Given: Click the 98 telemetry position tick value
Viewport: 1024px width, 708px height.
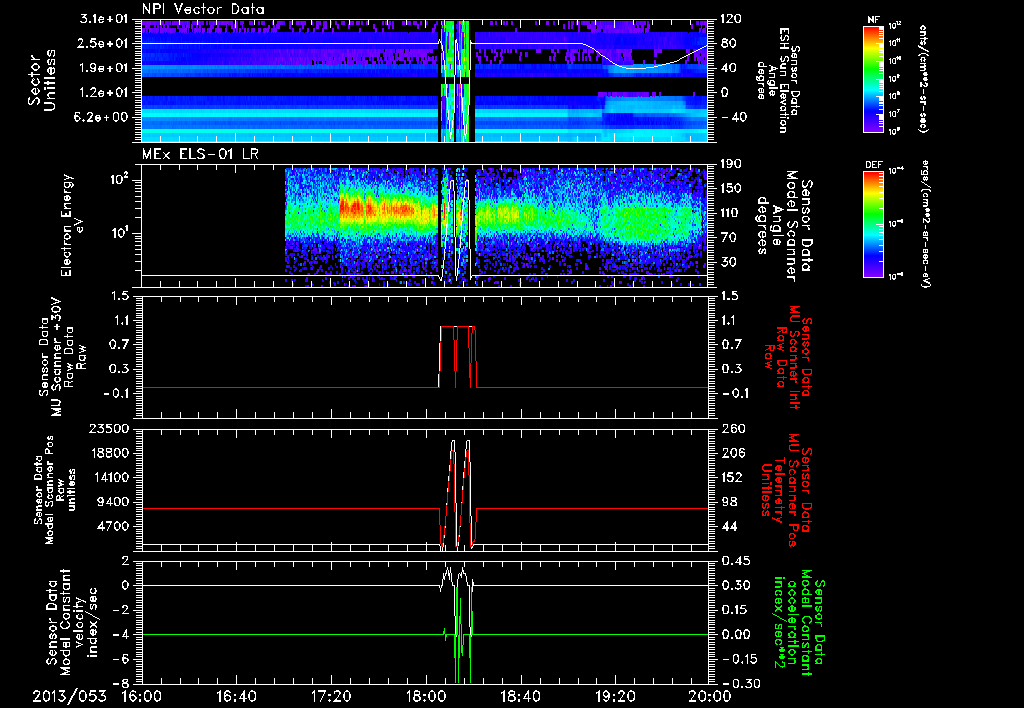Looking at the screenshot, I should coord(728,502).
